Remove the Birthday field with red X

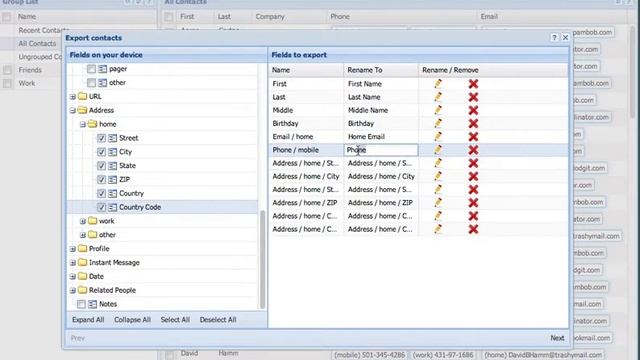point(473,123)
